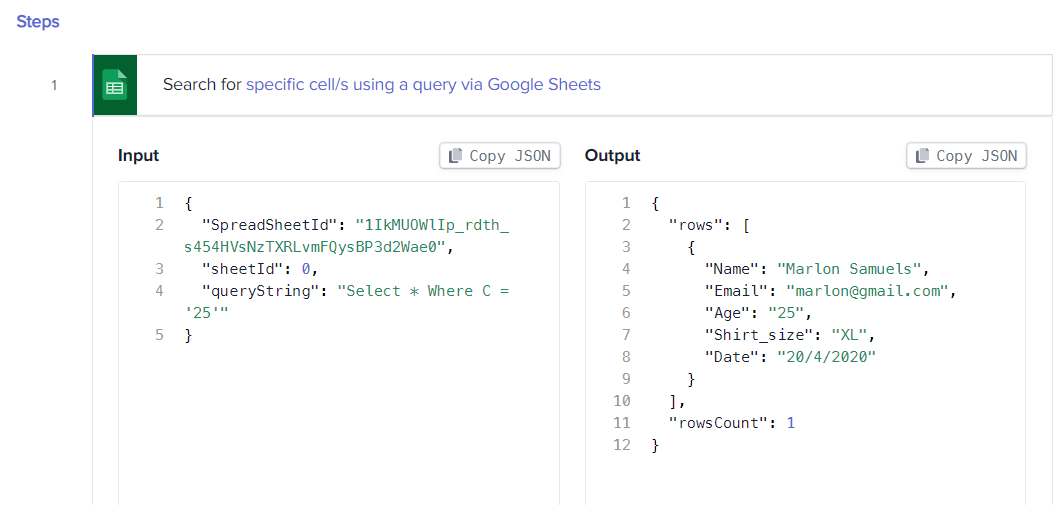Viewport: 1061px width, 505px height.
Task: Select step number 1
Action: tap(54, 85)
